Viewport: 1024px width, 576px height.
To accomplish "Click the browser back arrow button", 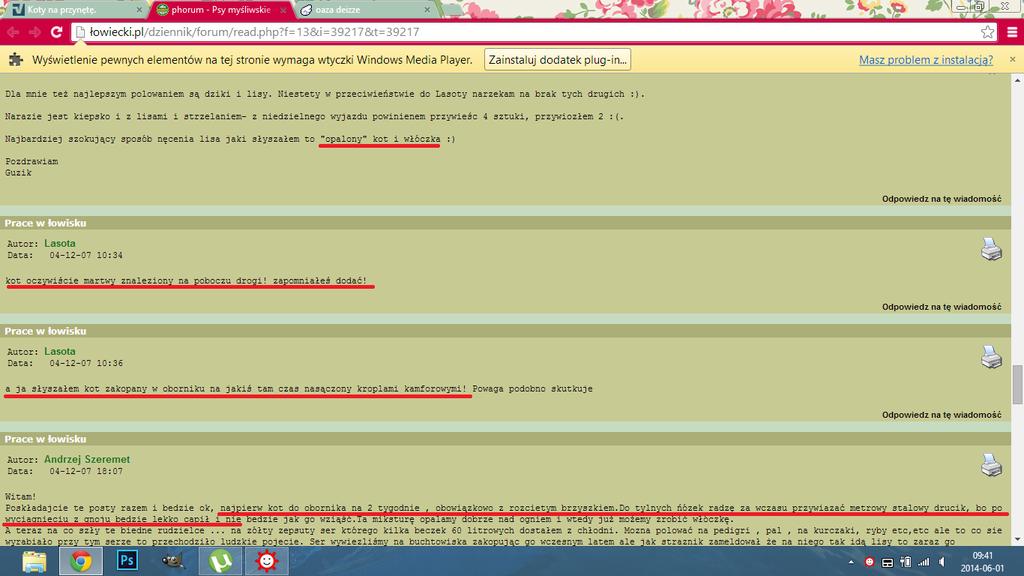I will tap(13, 32).
